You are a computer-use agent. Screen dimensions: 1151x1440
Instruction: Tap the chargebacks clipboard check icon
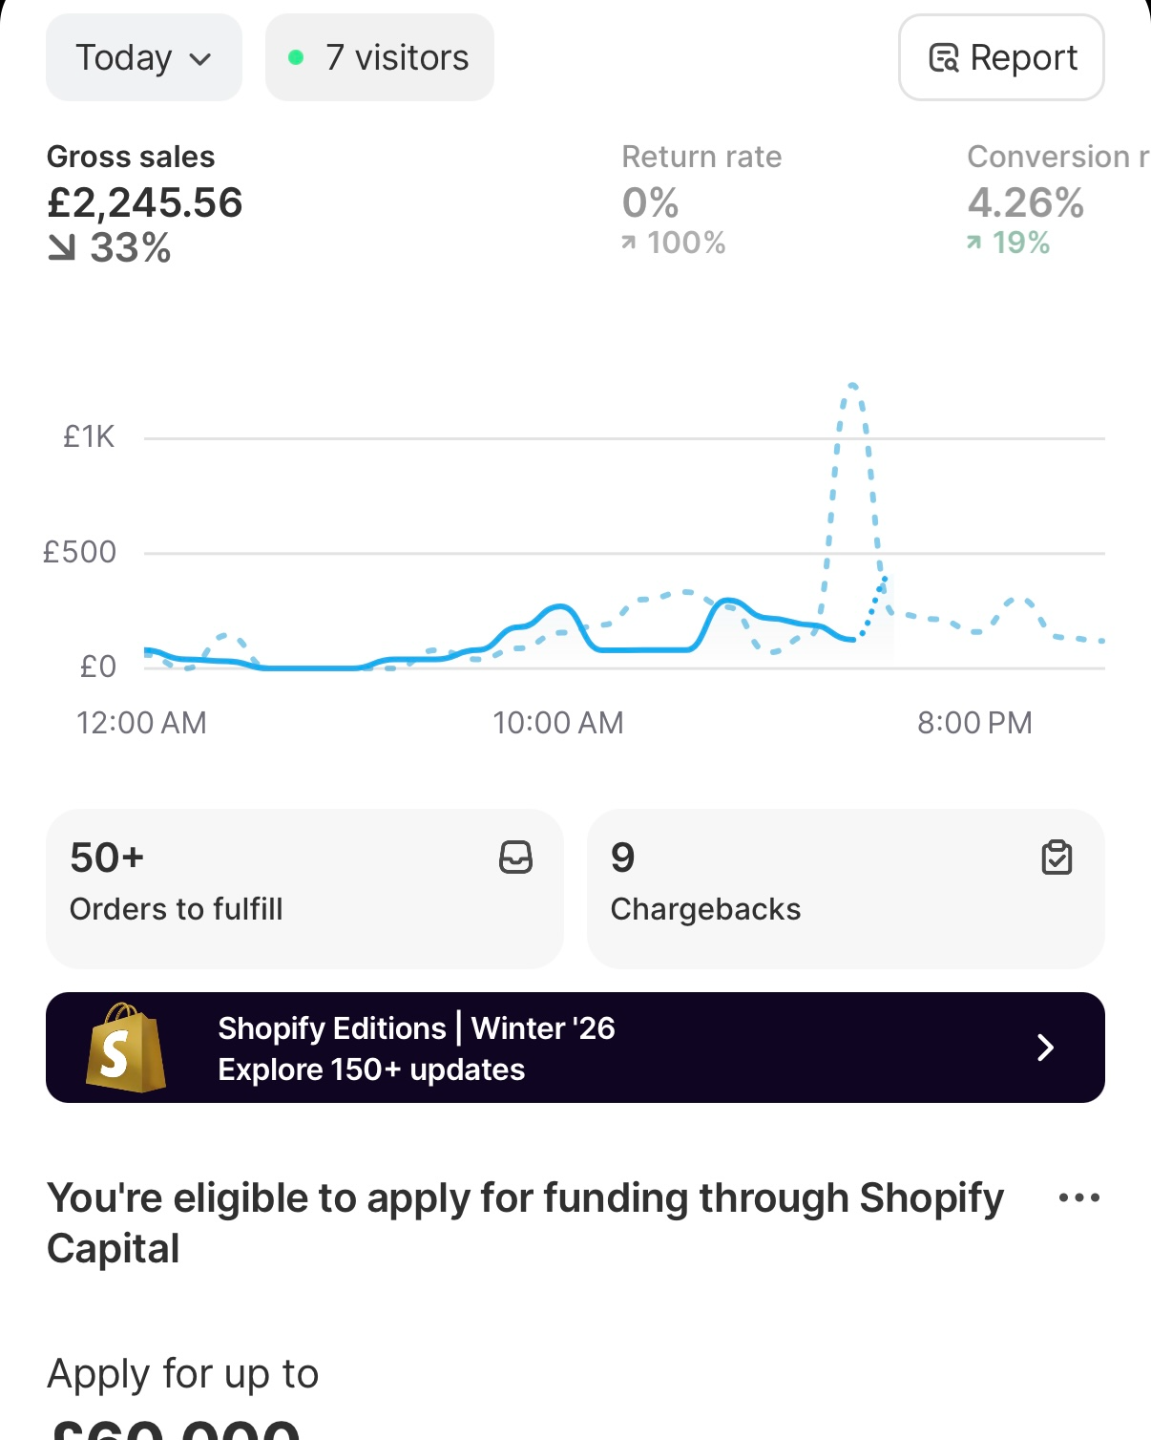[x=1056, y=857]
